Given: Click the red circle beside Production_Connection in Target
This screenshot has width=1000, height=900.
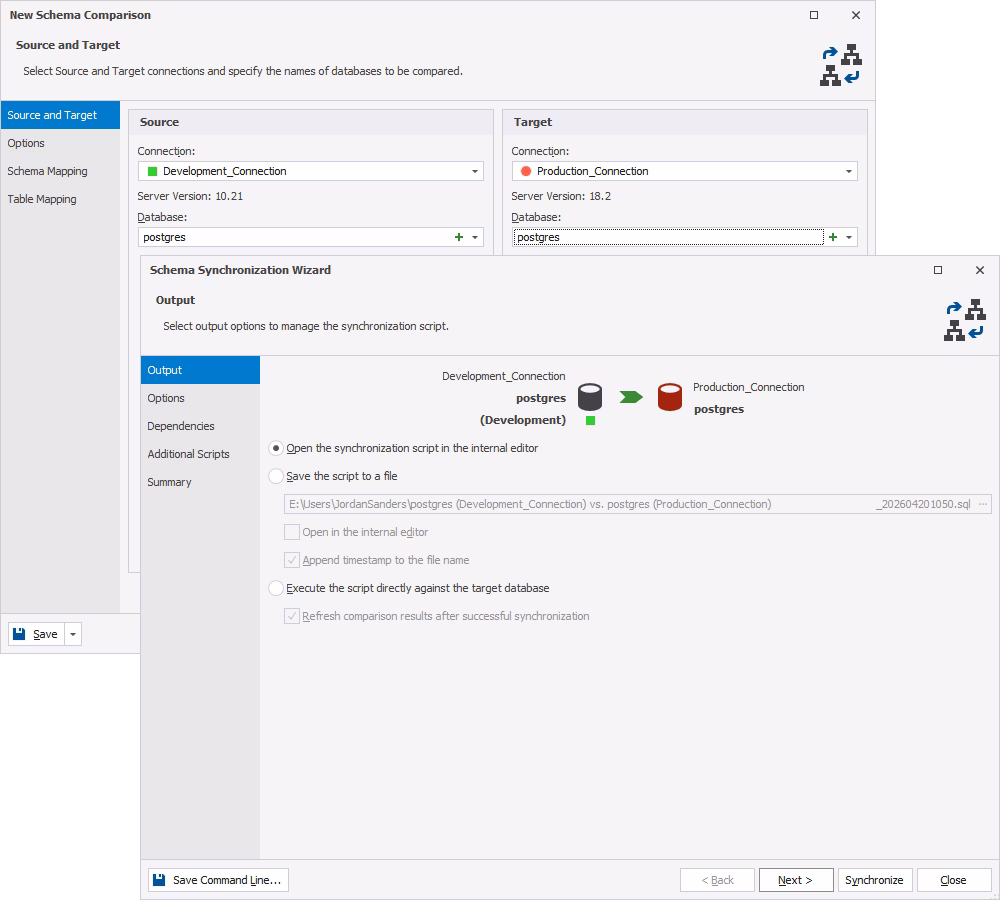Looking at the screenshot, I should 526,171.
